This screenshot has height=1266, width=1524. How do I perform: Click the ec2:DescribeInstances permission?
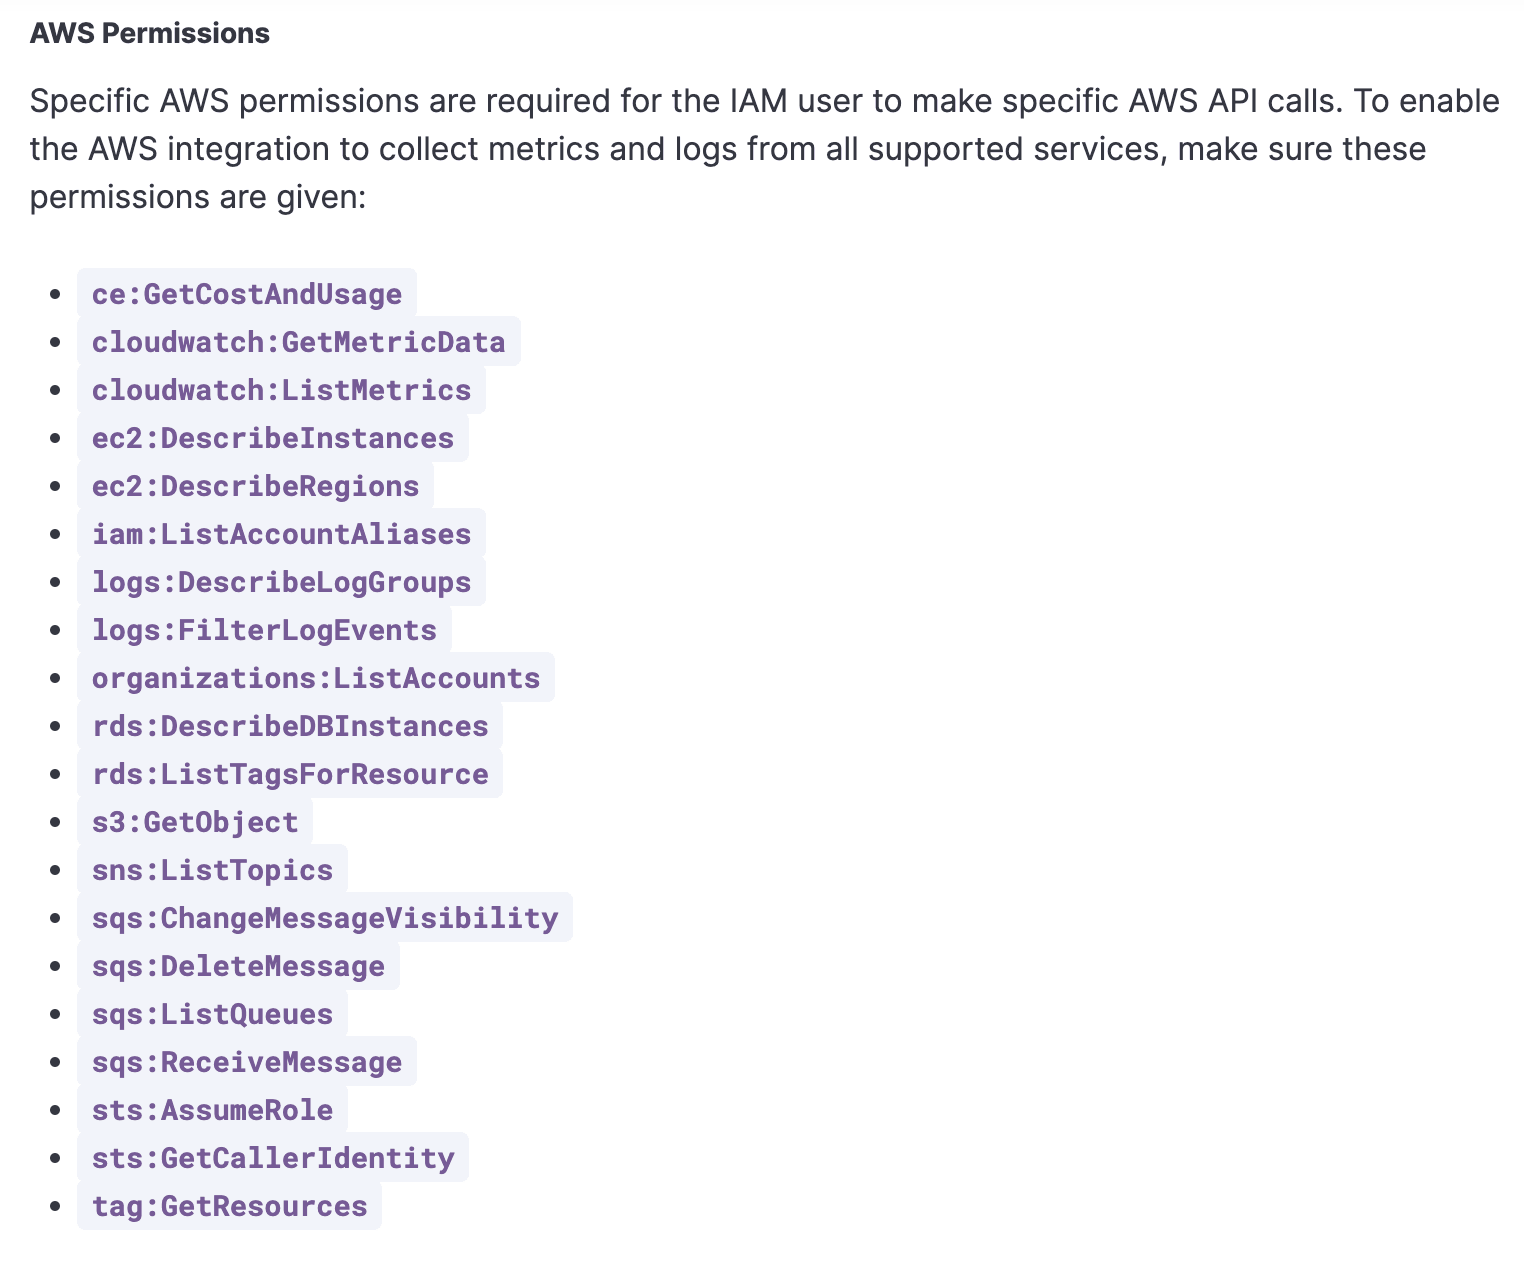point(272,438)
